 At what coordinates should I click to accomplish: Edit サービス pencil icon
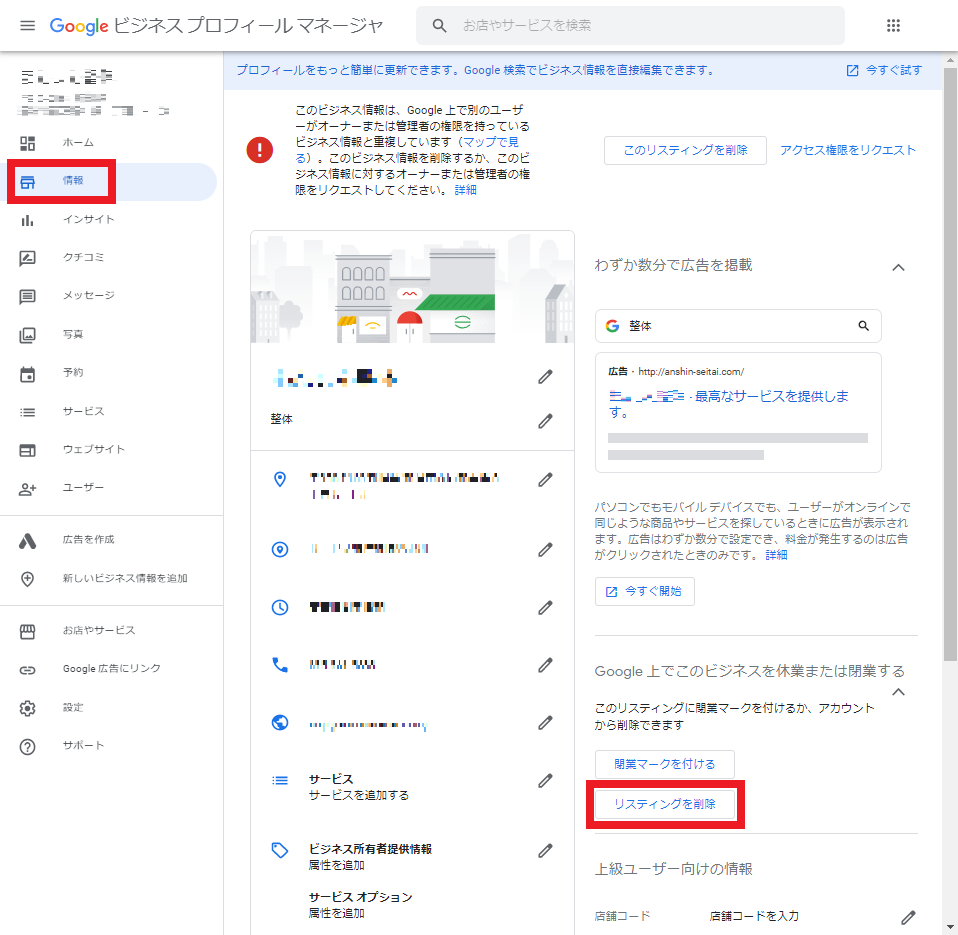point(545,780)
